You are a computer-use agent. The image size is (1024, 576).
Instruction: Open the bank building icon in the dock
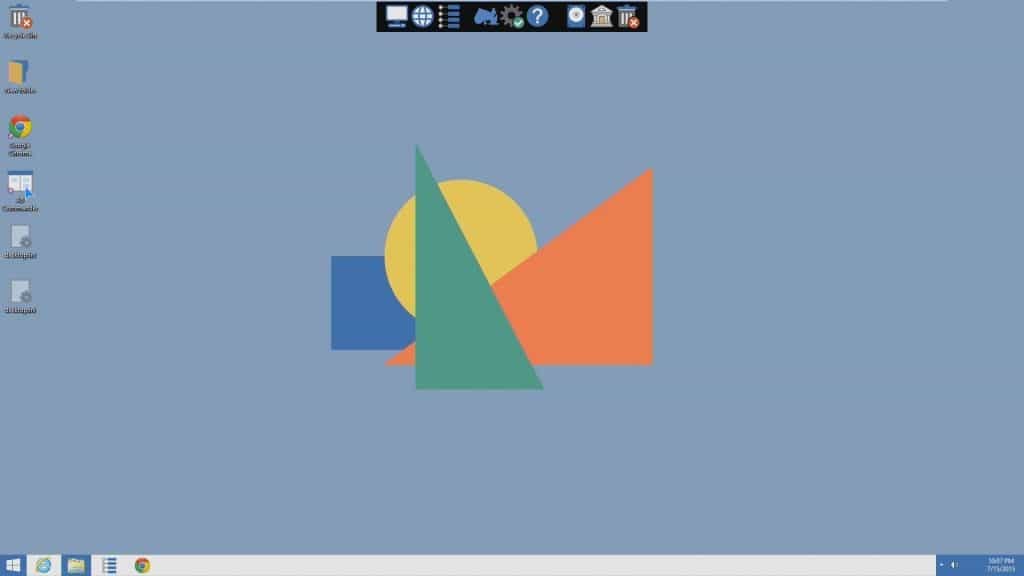pos(600,16)
